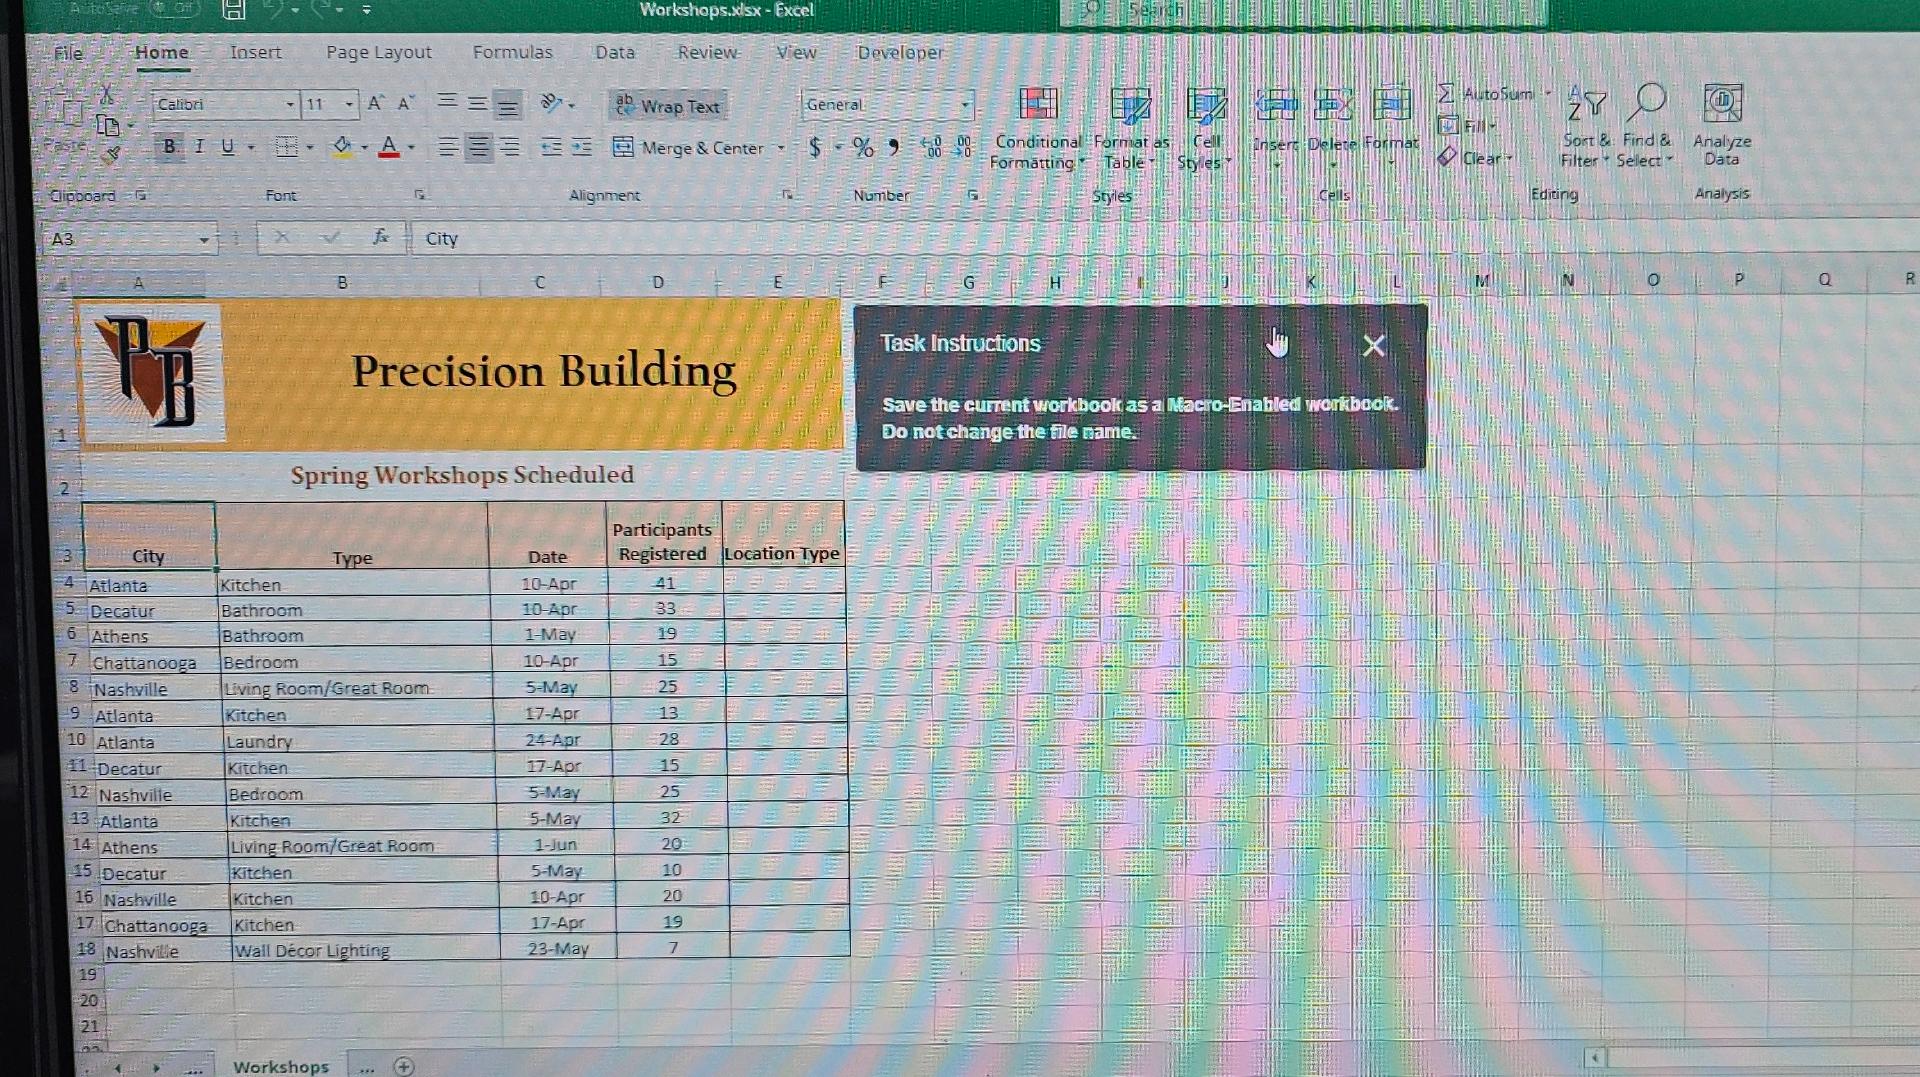
Task: Switch to the Formulas ribbon tab
Action: 512,52
